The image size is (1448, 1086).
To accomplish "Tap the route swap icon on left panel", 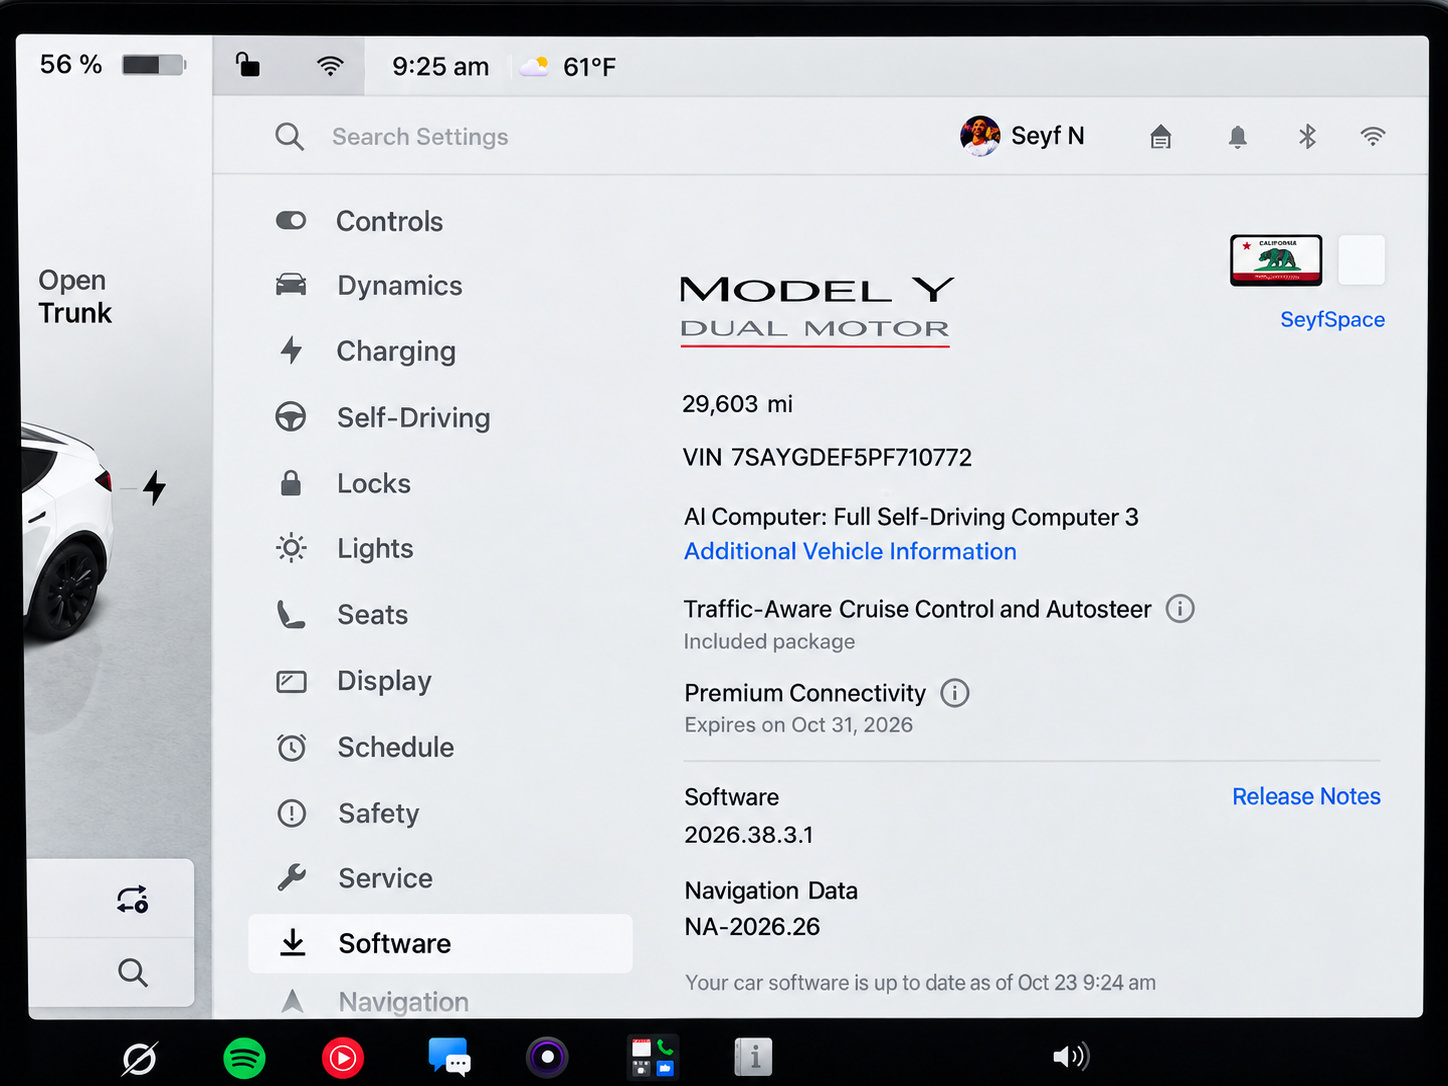I will pyautogui.click(x=132, y=899).
